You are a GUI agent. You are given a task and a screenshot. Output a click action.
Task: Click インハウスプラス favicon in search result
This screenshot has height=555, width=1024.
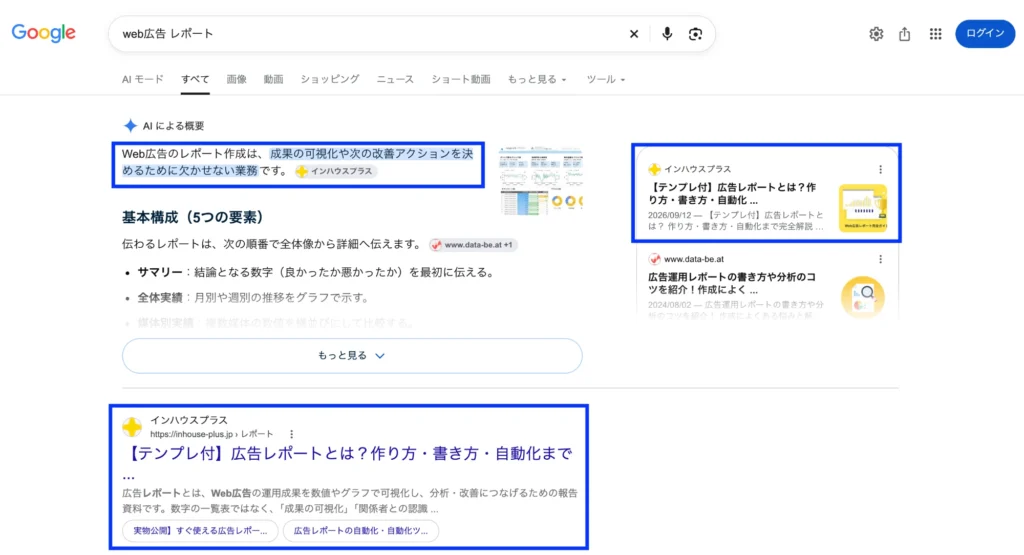132,427
